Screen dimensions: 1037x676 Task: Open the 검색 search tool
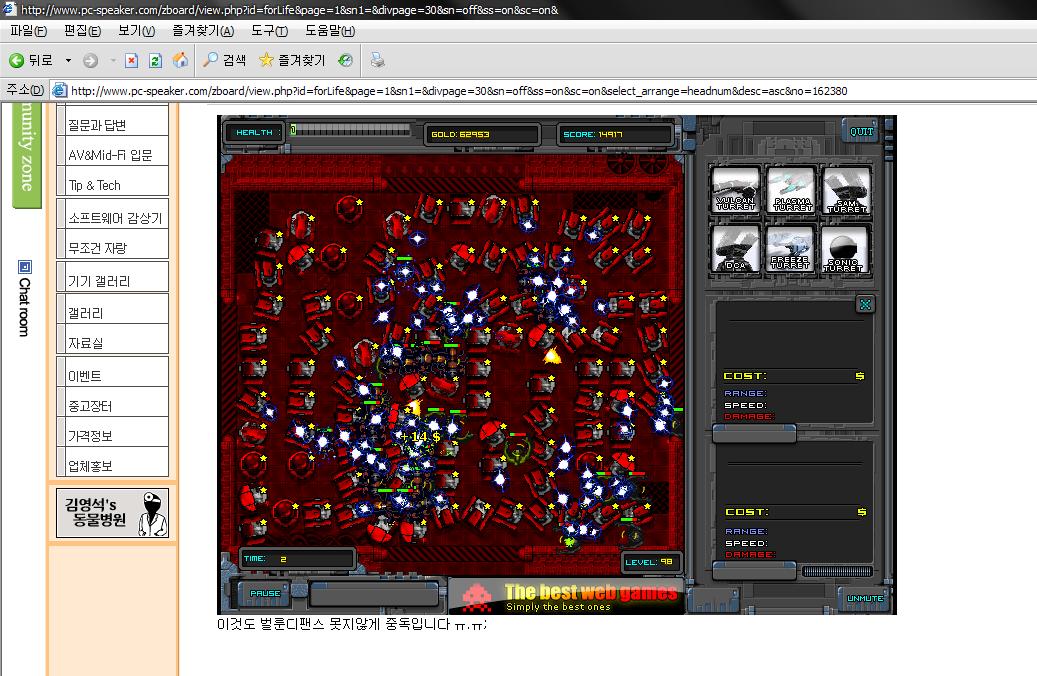click(x=224, y=61)
